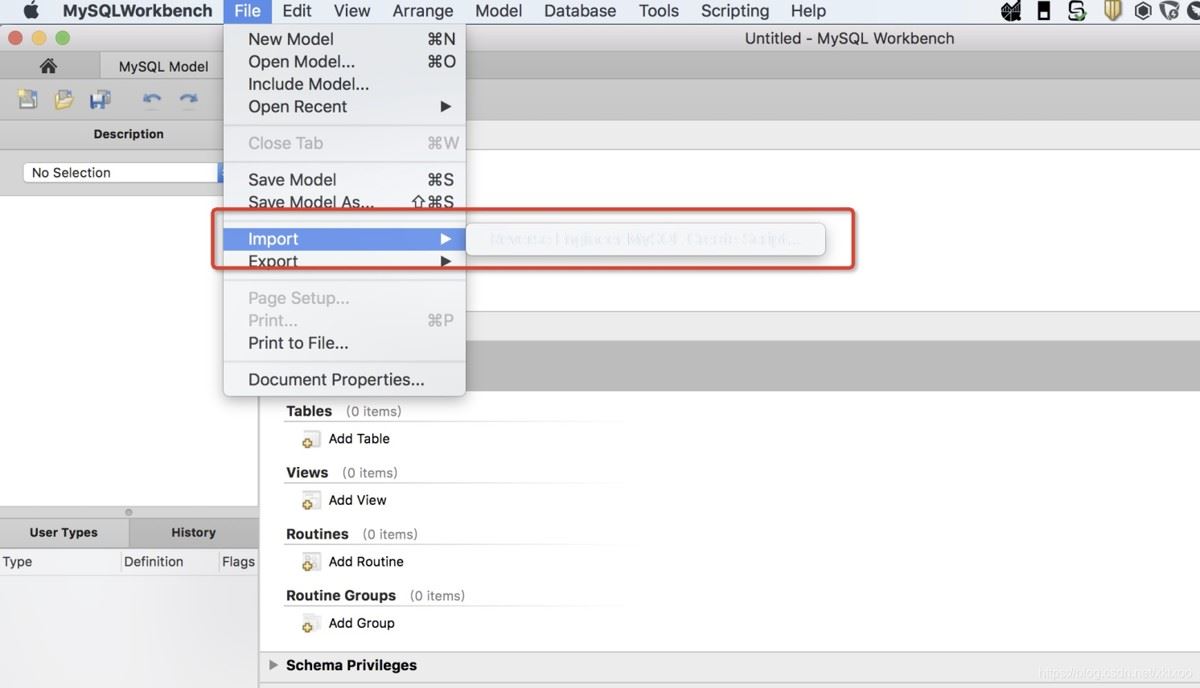This screenshot has height=688, width=1200.
Task: Click the Add Group link
Action: point(361,624)
